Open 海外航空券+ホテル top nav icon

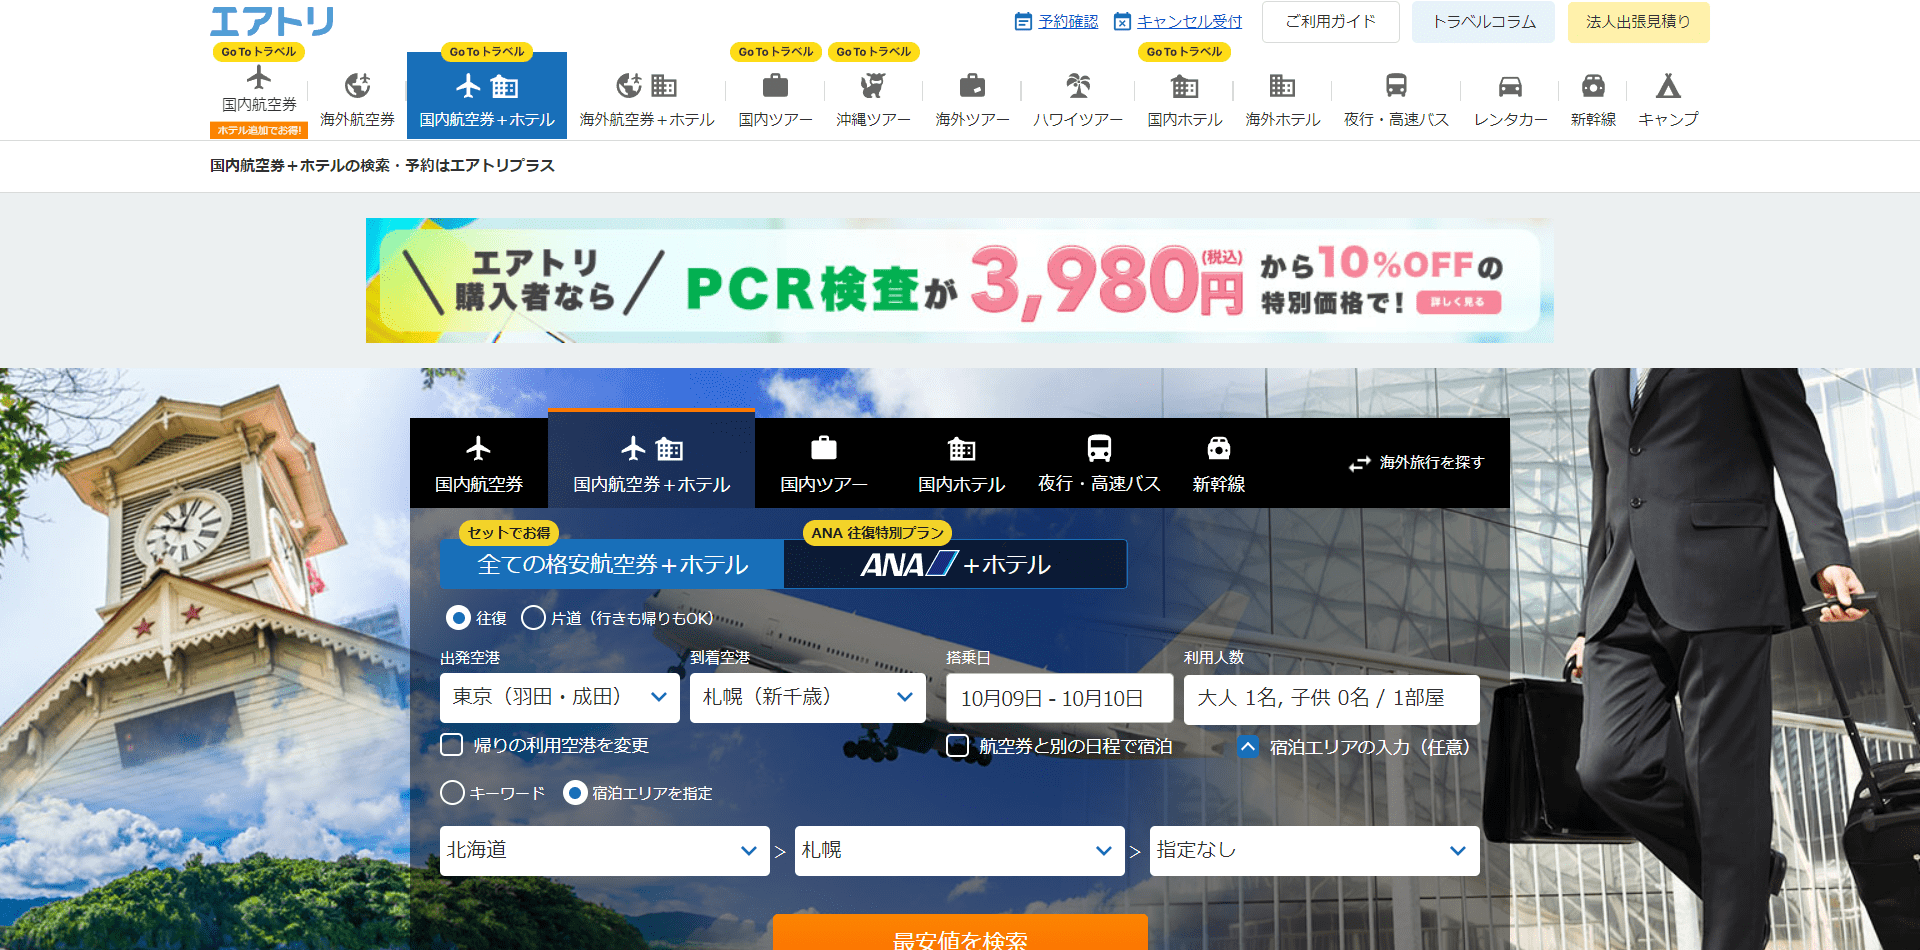point(646,86)
